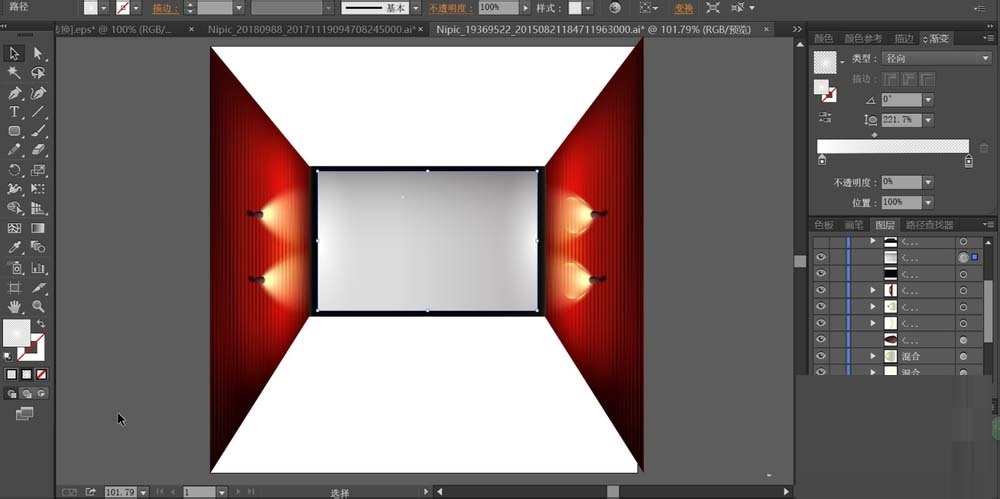Viewport: 1000px width, 499px height.
Task: Open the gradient 类型 dropdown showing 径向
Action: click(936, 58)
